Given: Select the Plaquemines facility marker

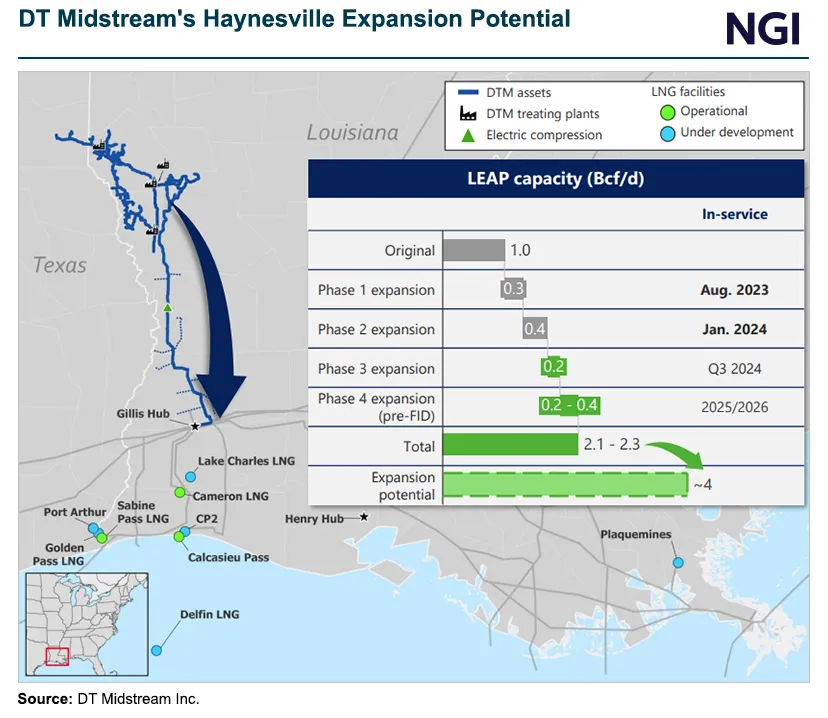Looking at the screenshot, I should pos(676,564).
